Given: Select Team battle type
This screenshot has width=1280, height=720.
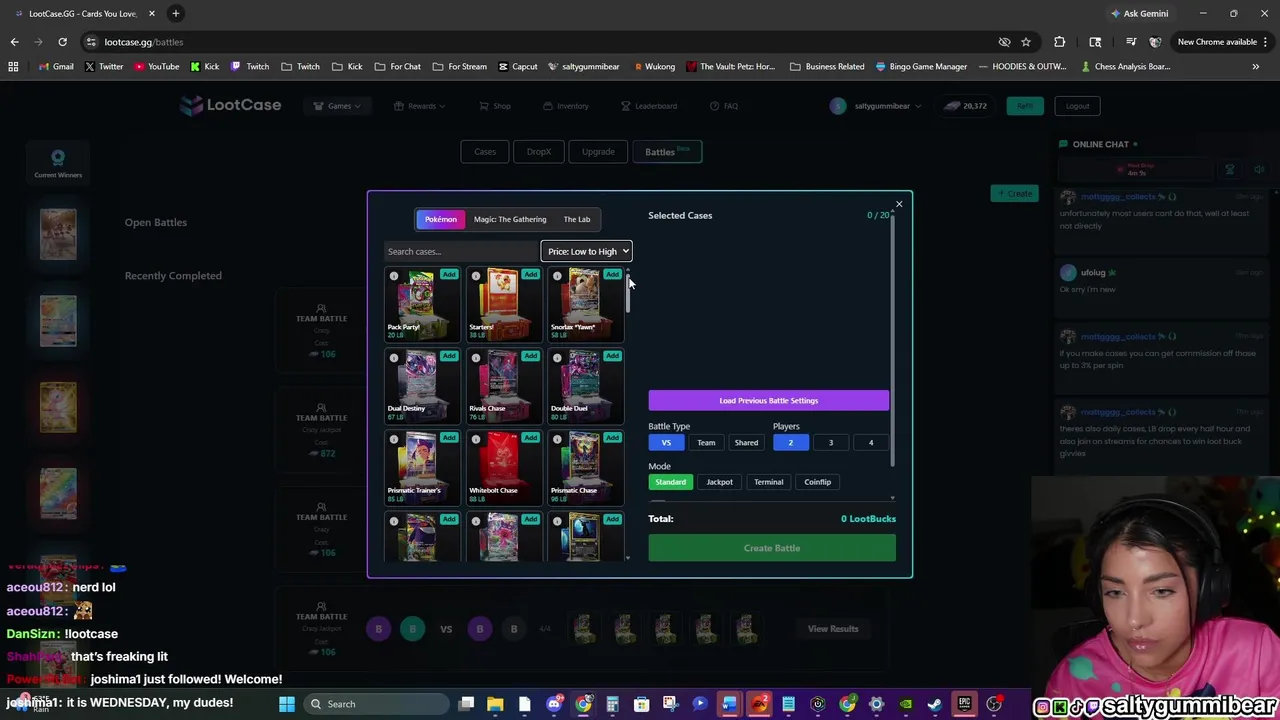Looking at the screenshot, I should tap(706, 442).
